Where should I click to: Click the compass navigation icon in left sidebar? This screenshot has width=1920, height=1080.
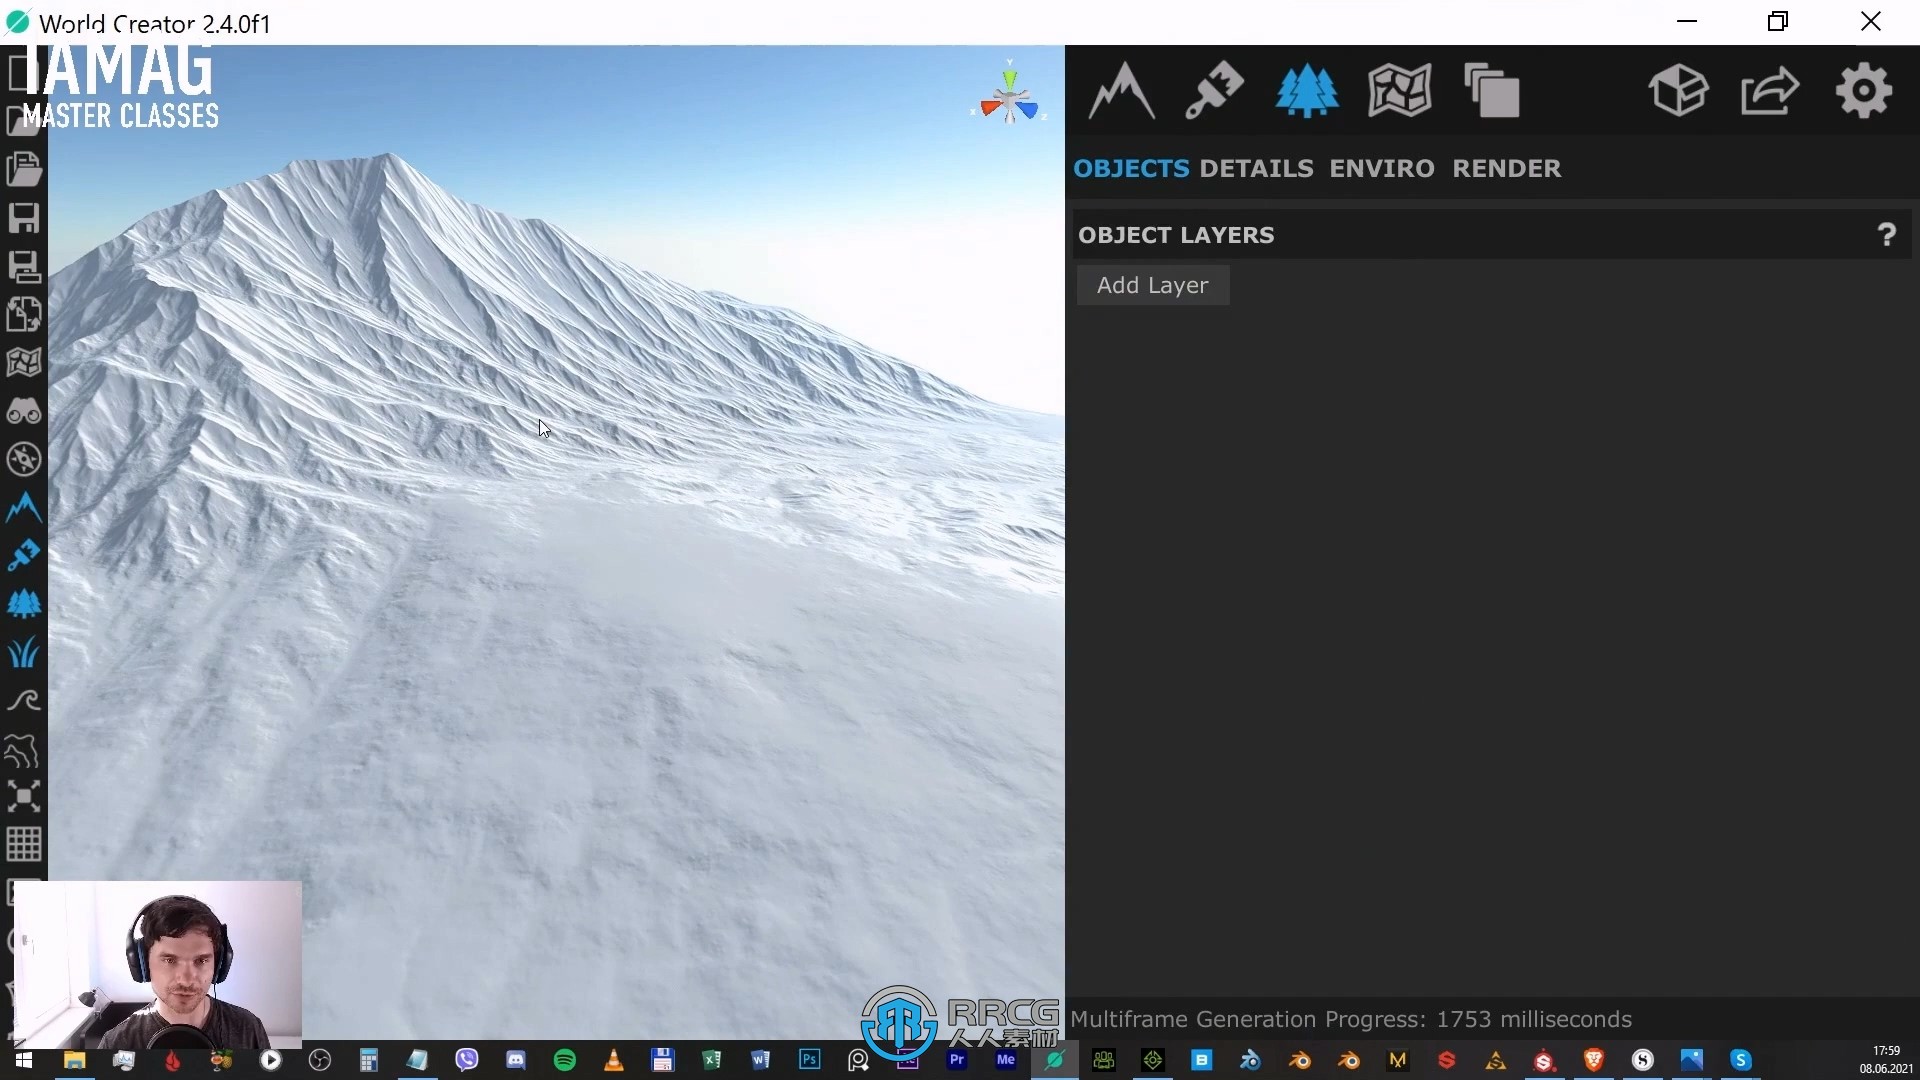(x=24, y=459)
